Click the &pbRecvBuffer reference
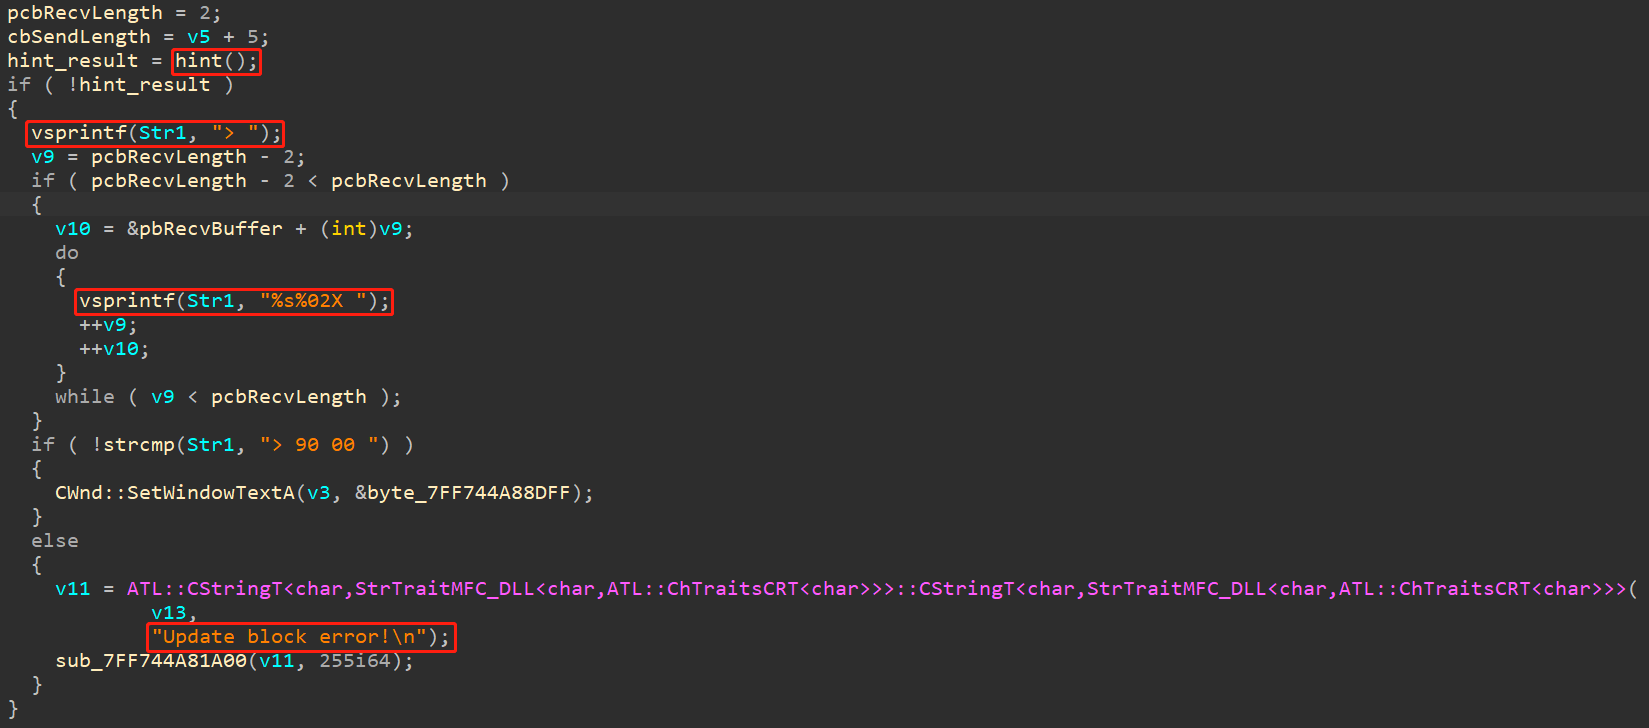The height and width of the screenshot is (728, 1649). [205, 229]
